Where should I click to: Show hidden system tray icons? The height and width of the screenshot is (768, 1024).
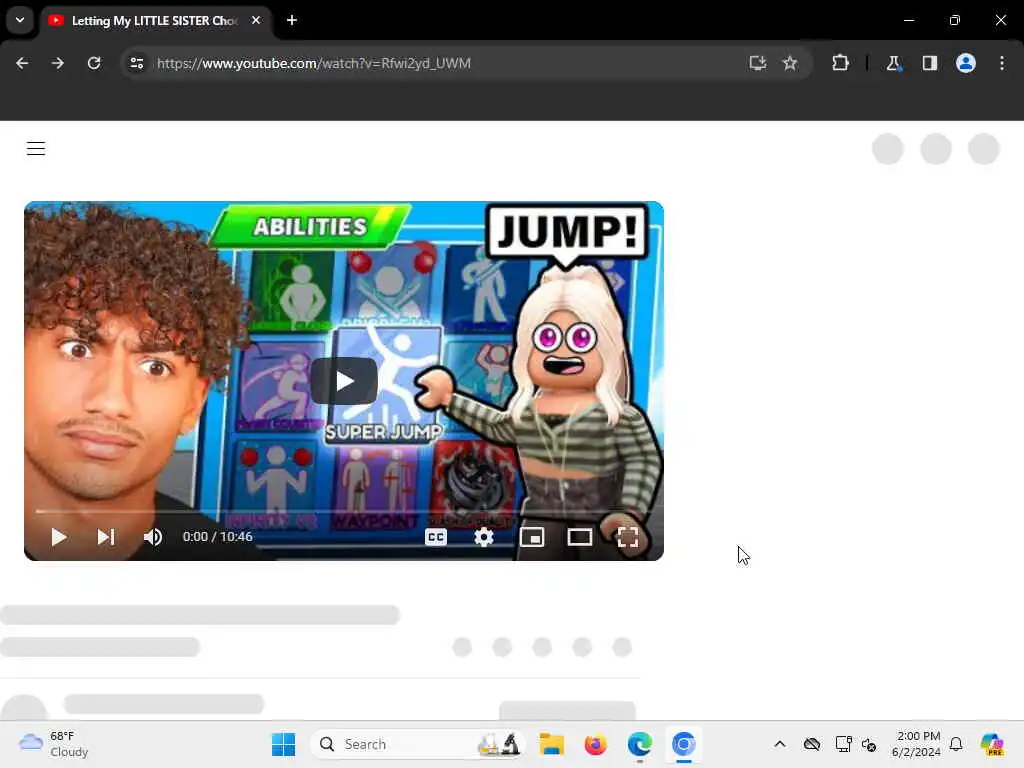(x=780, y=744)
